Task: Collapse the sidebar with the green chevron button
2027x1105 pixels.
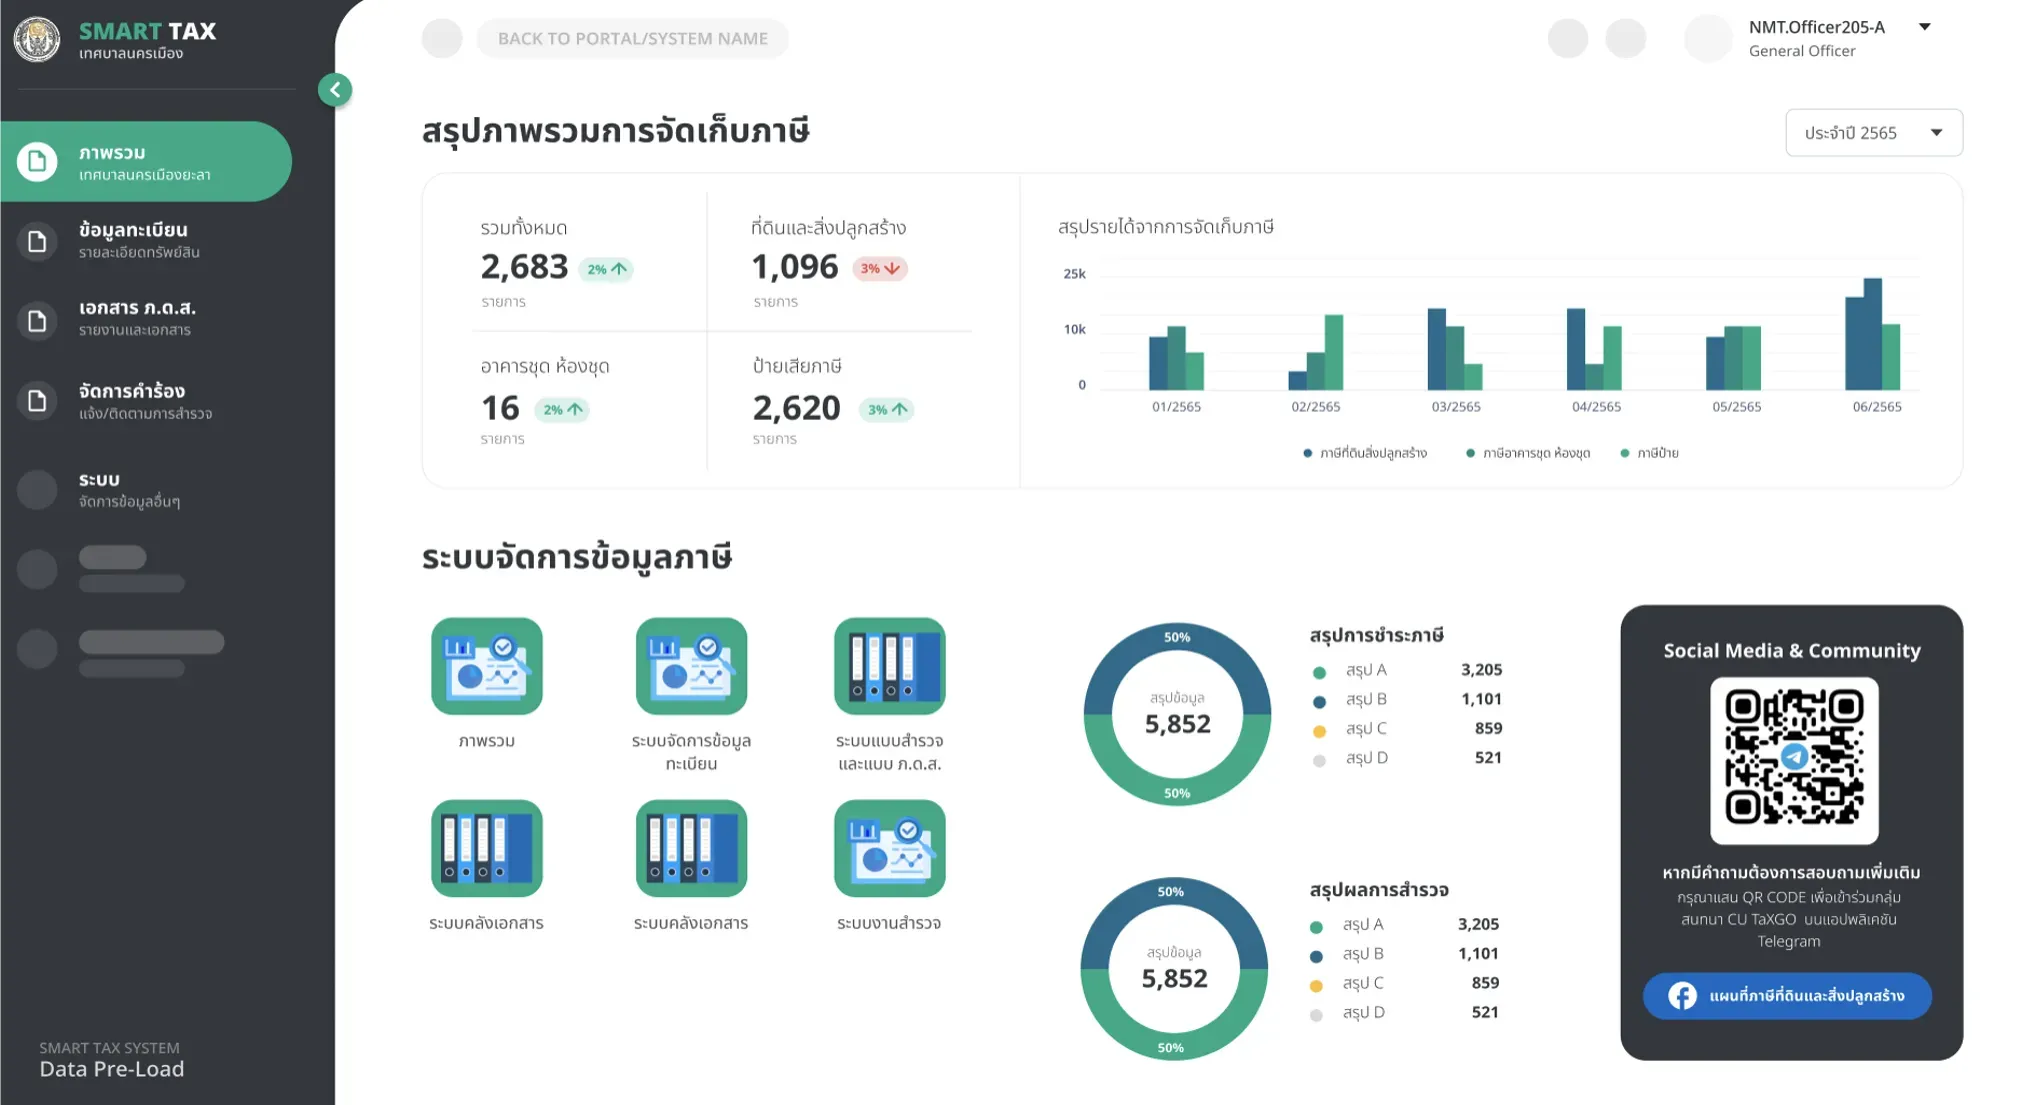Action: coord(335,90)
